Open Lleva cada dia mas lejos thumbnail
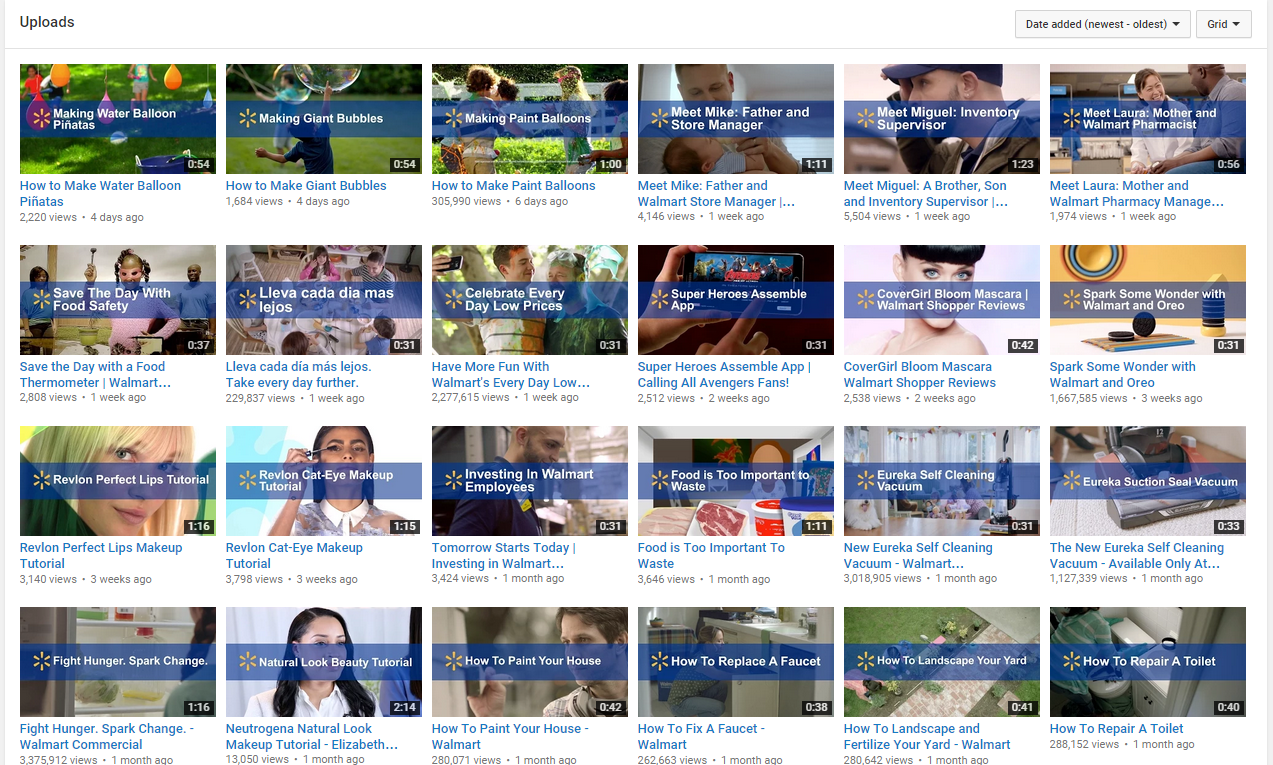This screenshot has width=1273, height=765. tap(324, 300)
